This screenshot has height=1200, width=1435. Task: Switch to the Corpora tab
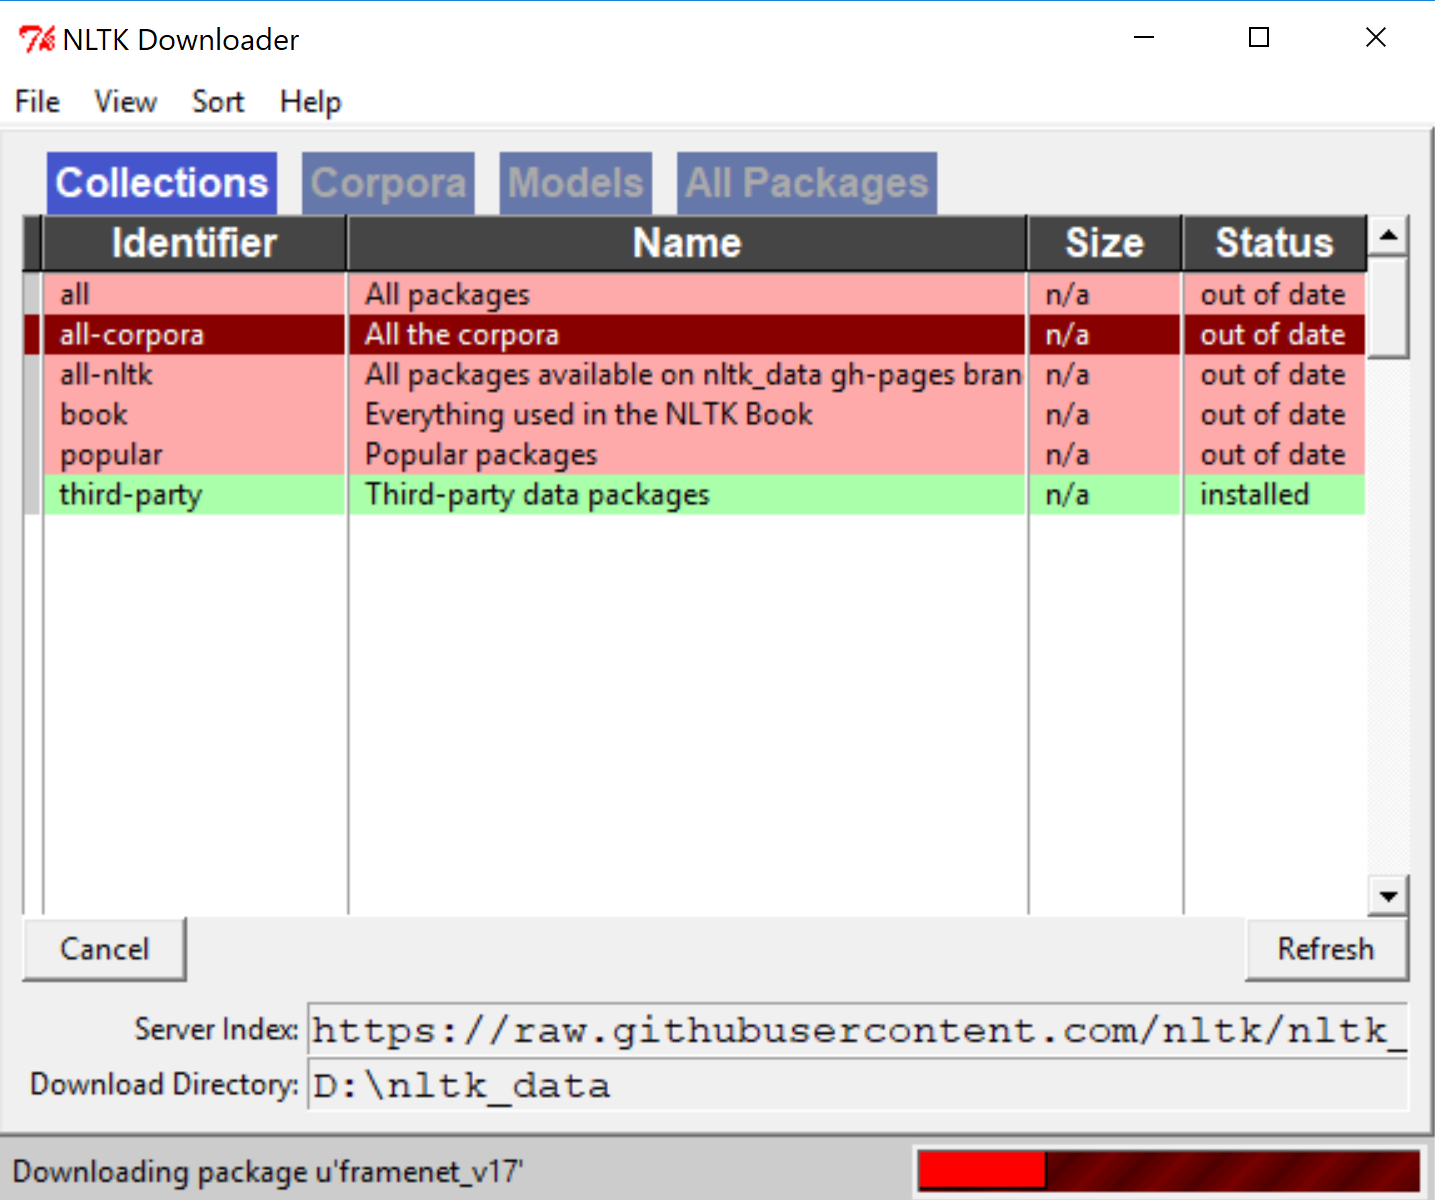pos(388,183)
